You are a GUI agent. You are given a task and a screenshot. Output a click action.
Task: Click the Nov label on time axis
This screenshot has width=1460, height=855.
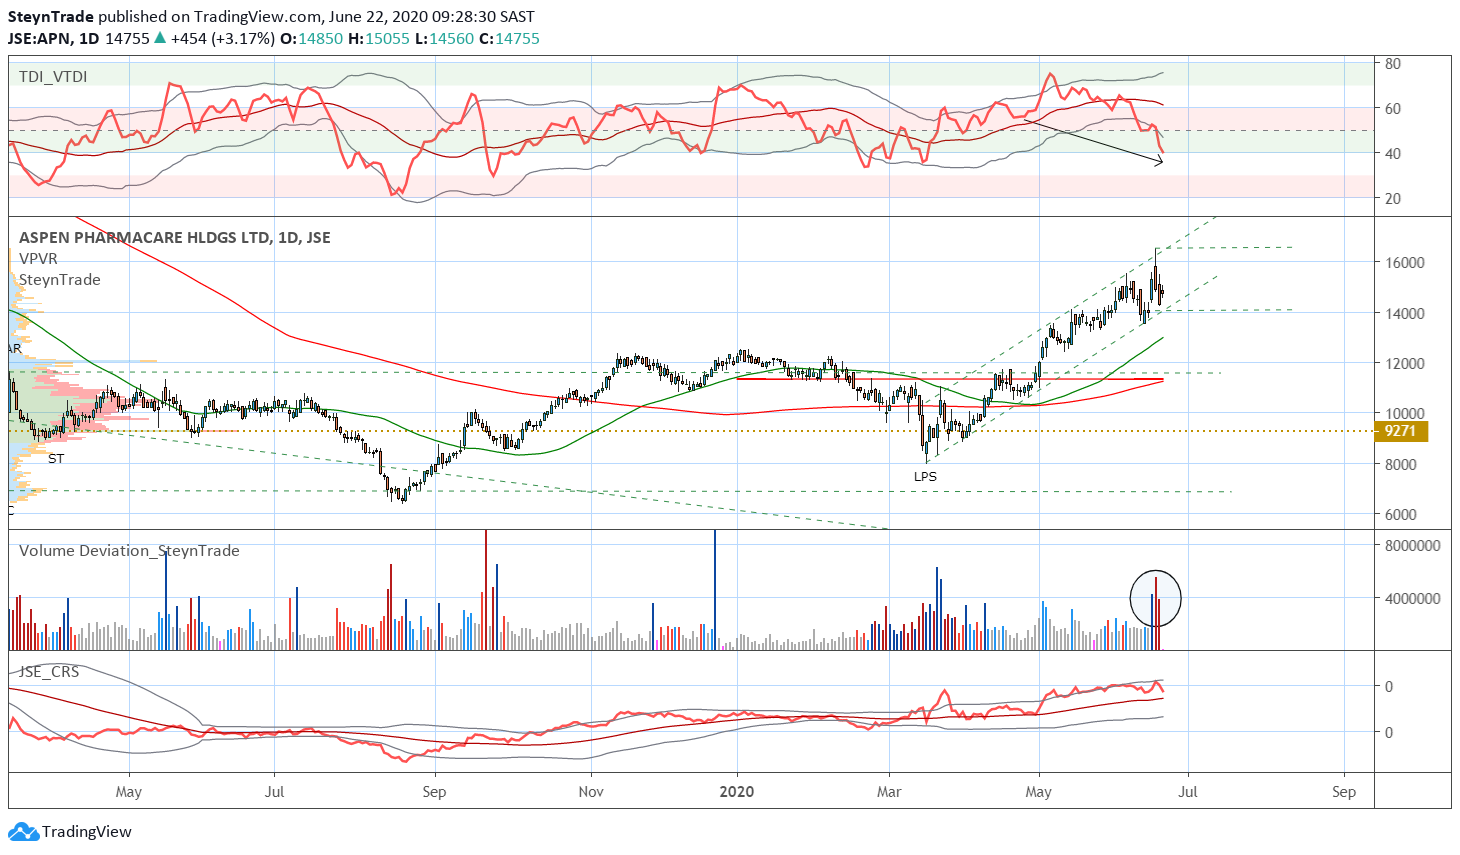[x=591, y=792]
